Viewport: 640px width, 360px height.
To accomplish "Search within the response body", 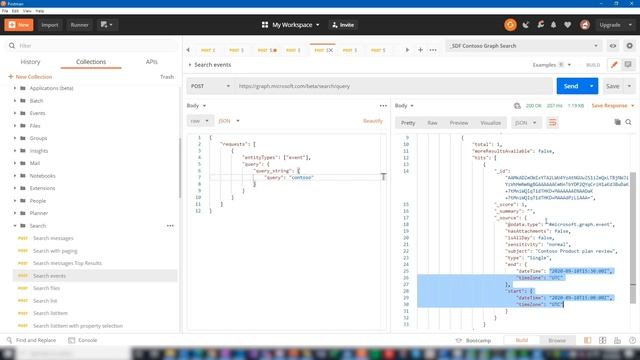I will point(628,122).
